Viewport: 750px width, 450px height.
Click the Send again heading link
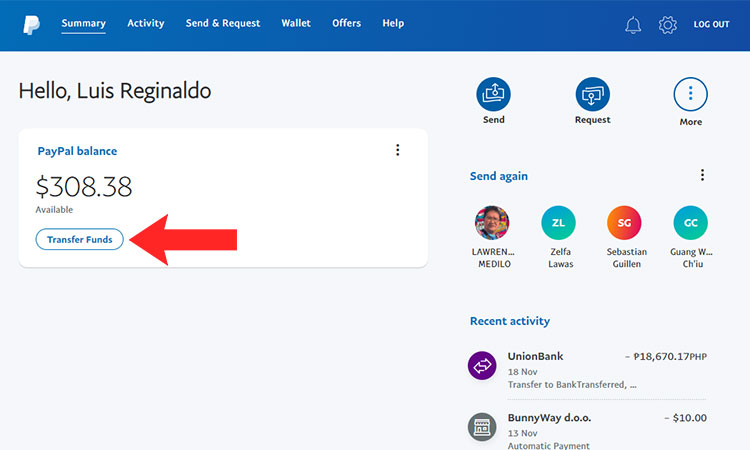[x=498, y=176]
